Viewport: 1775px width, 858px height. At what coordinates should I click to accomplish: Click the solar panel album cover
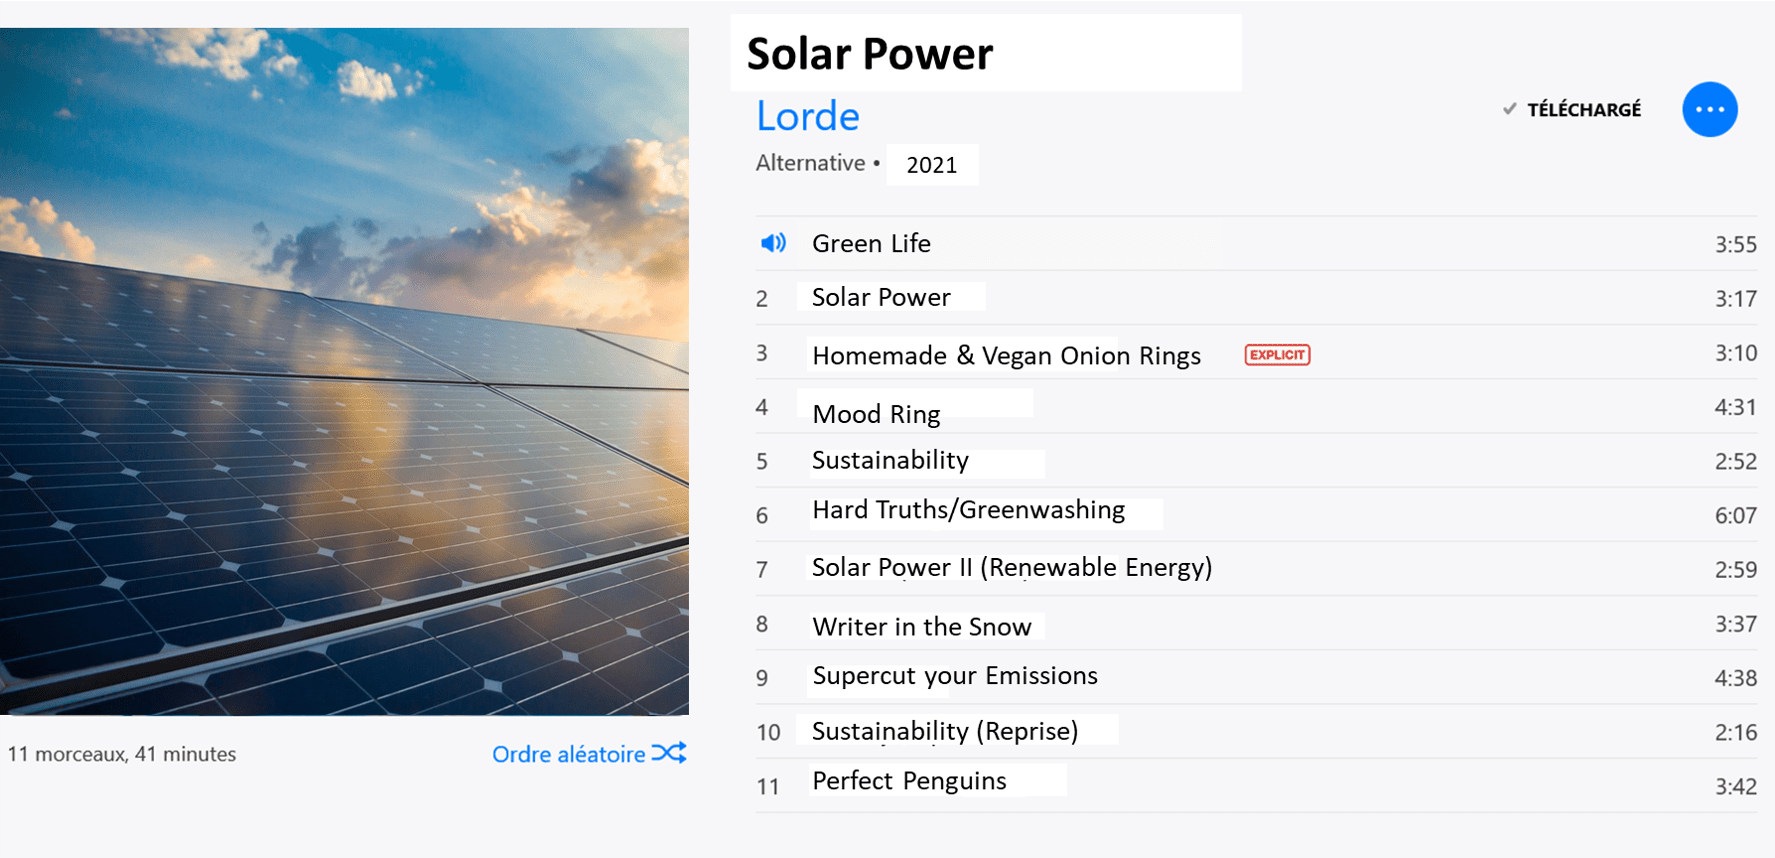(x=344, y=371)
